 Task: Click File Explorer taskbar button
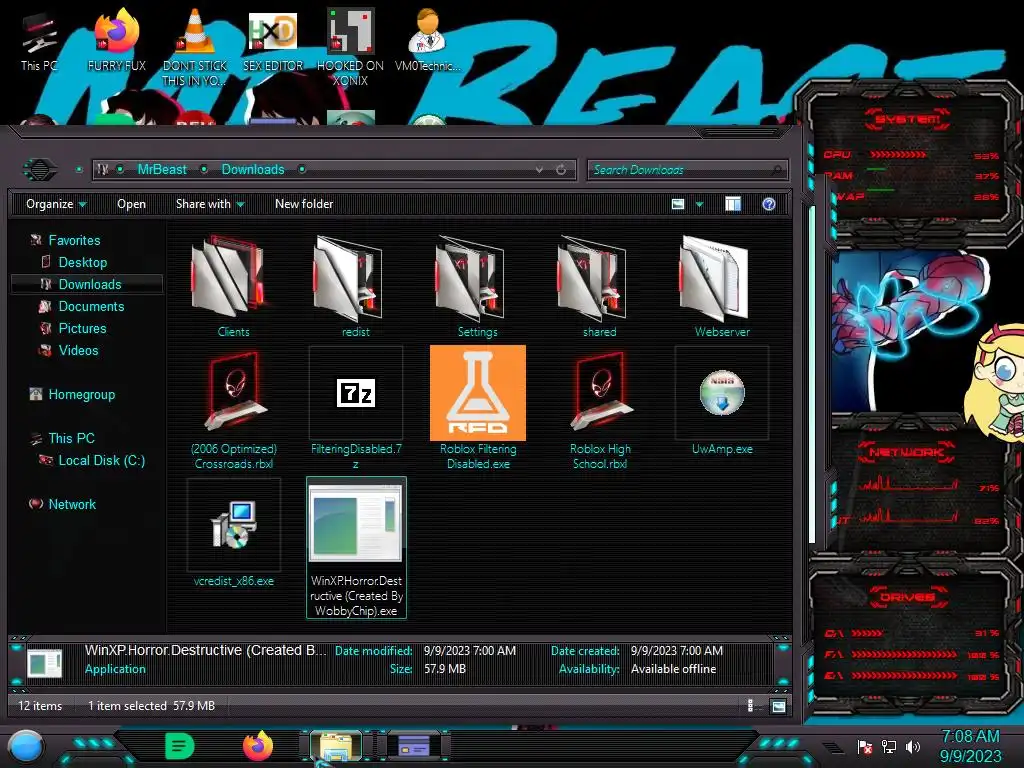[336, 746]
